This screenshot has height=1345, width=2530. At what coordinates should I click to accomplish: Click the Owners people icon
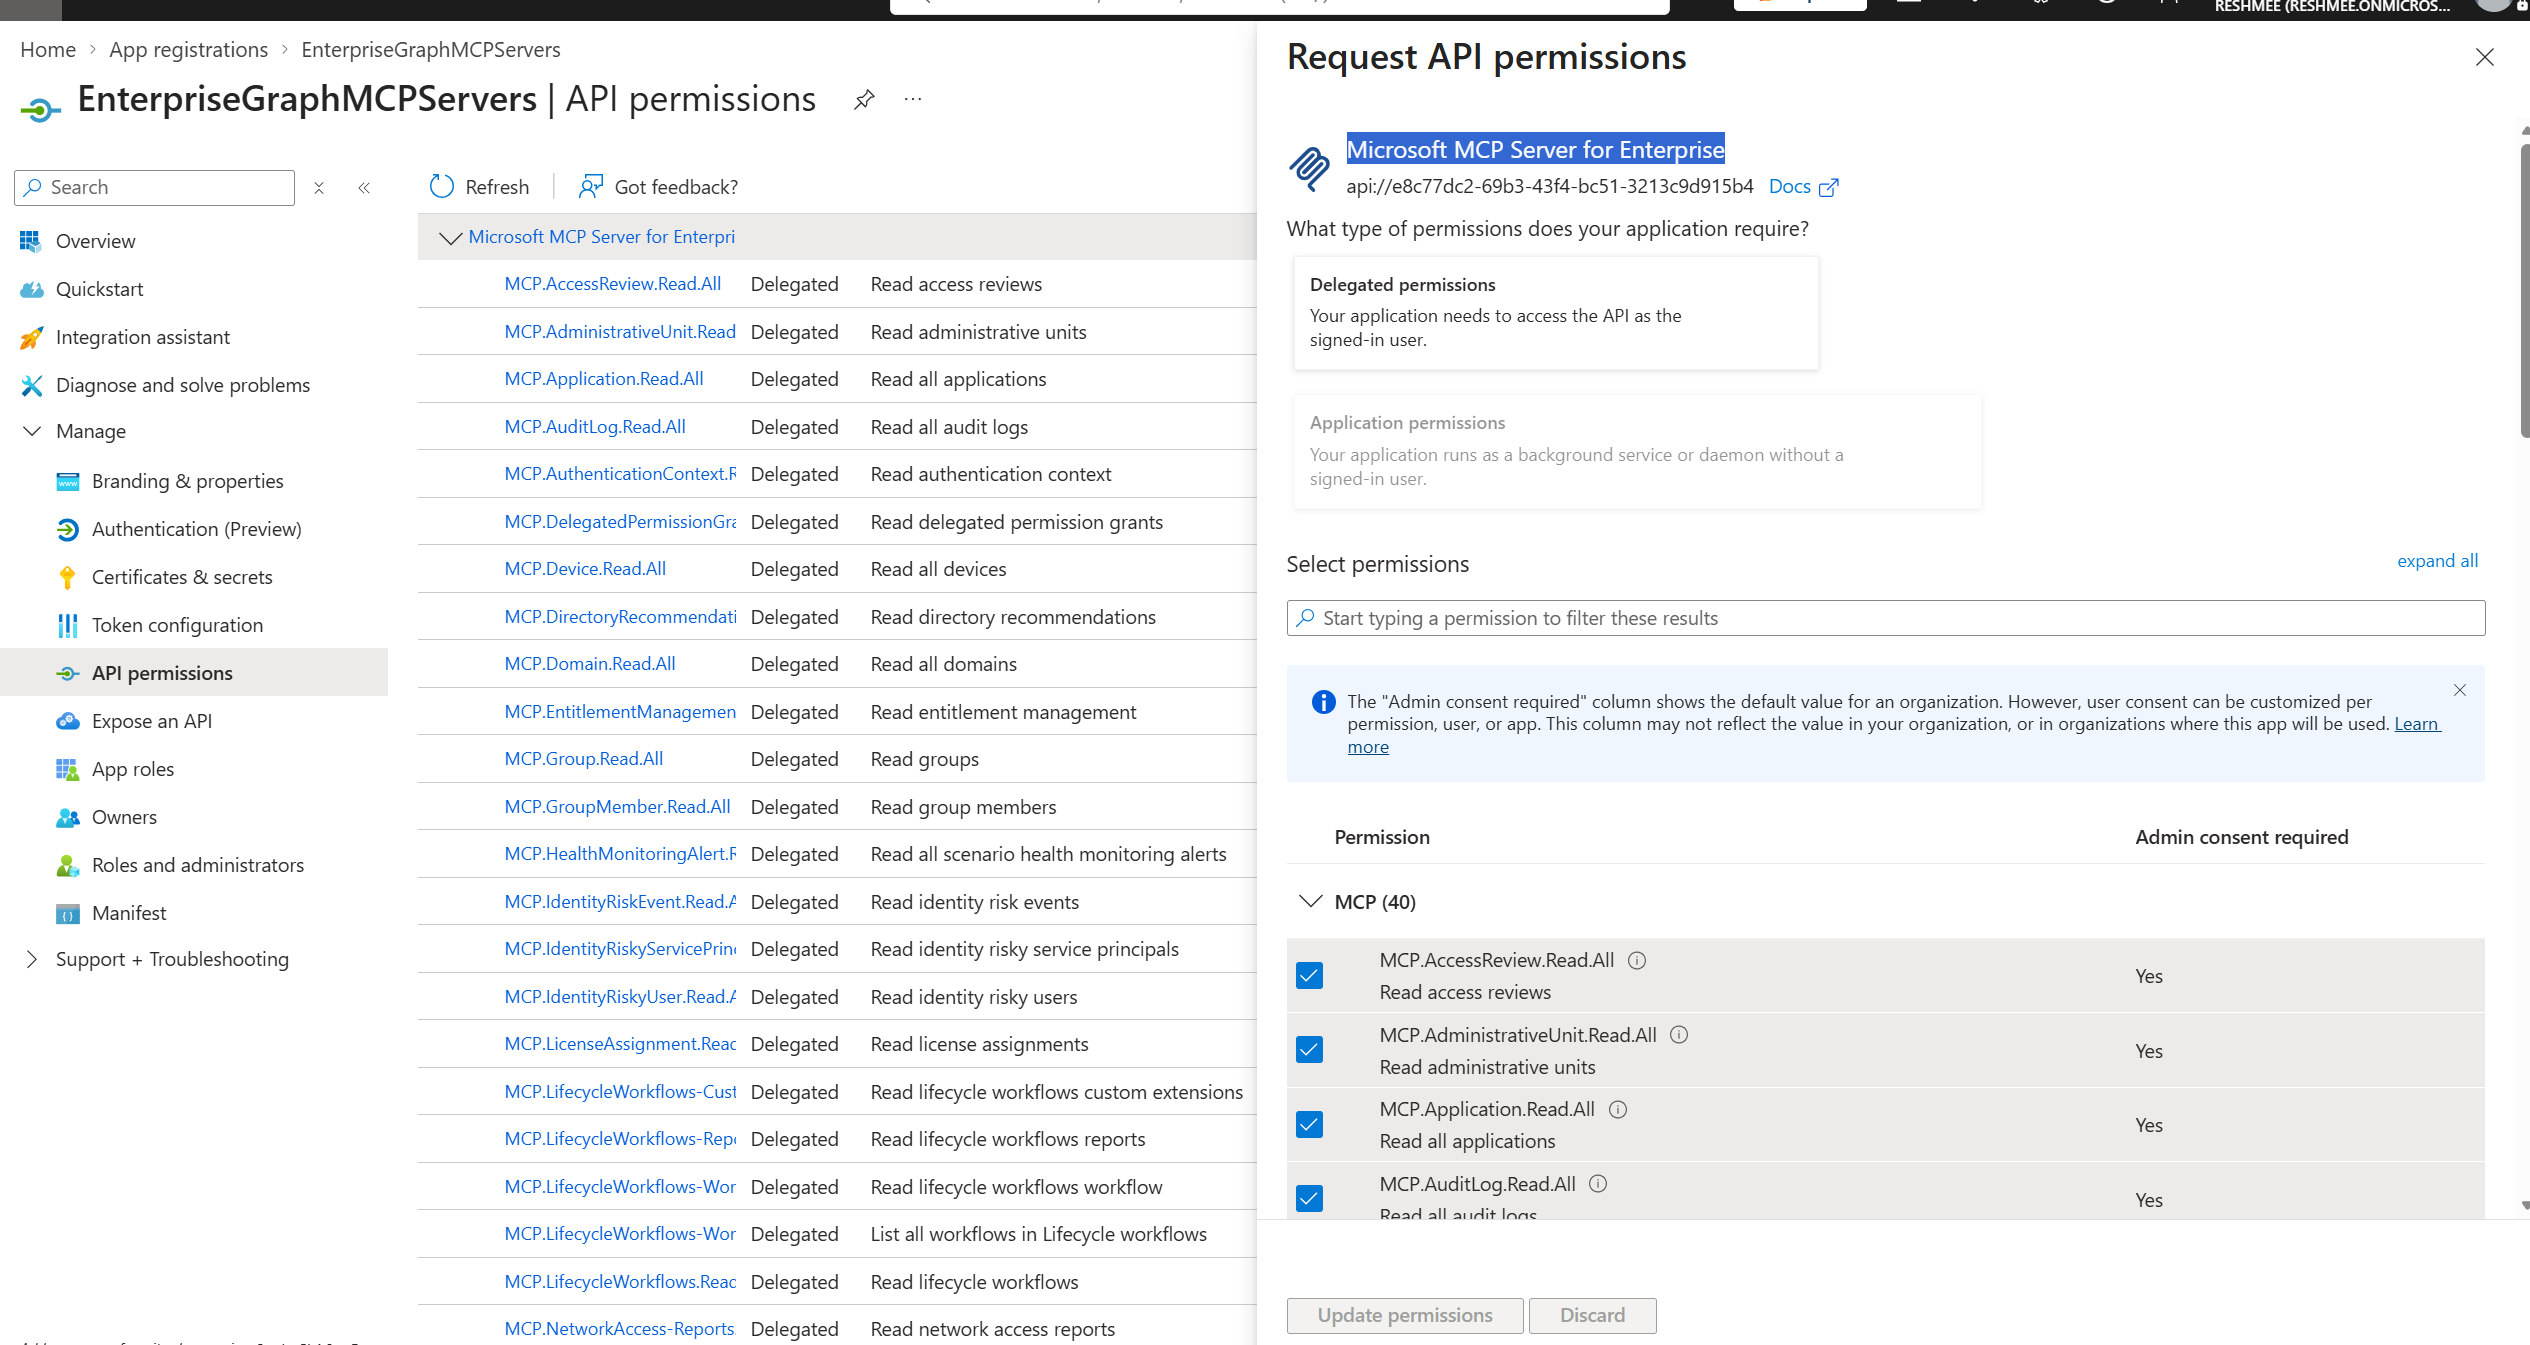tap(67, 817)
